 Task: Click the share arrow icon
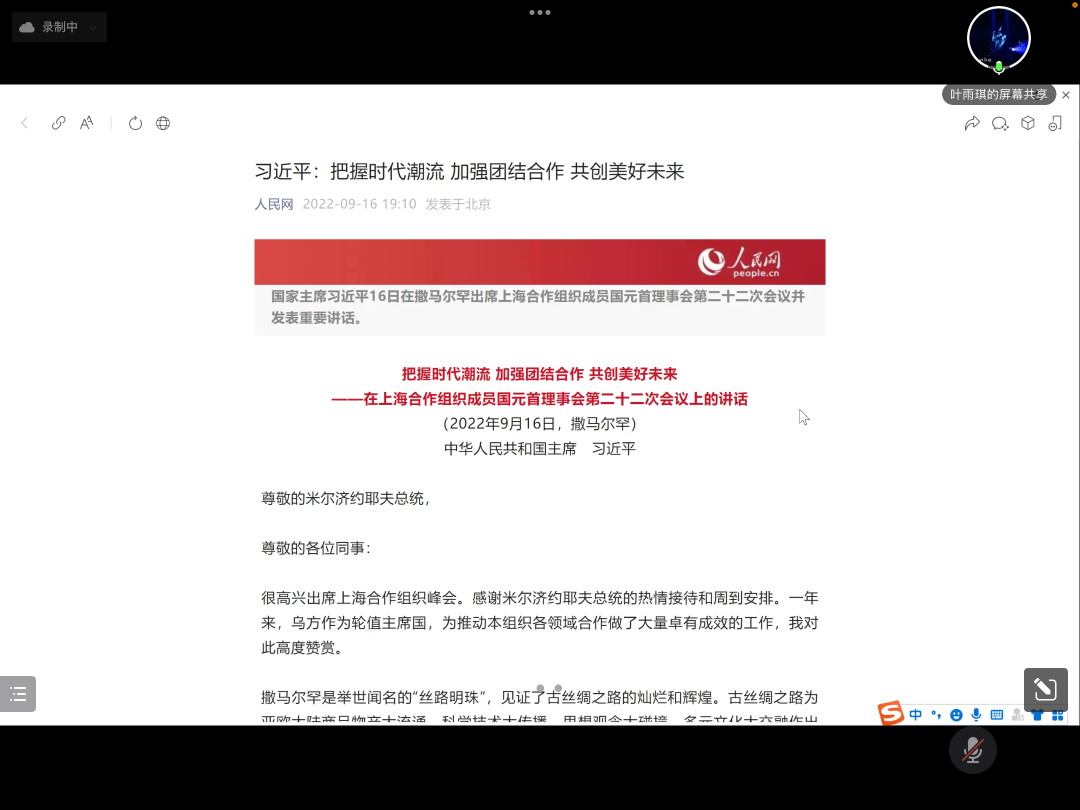(971, 123)
